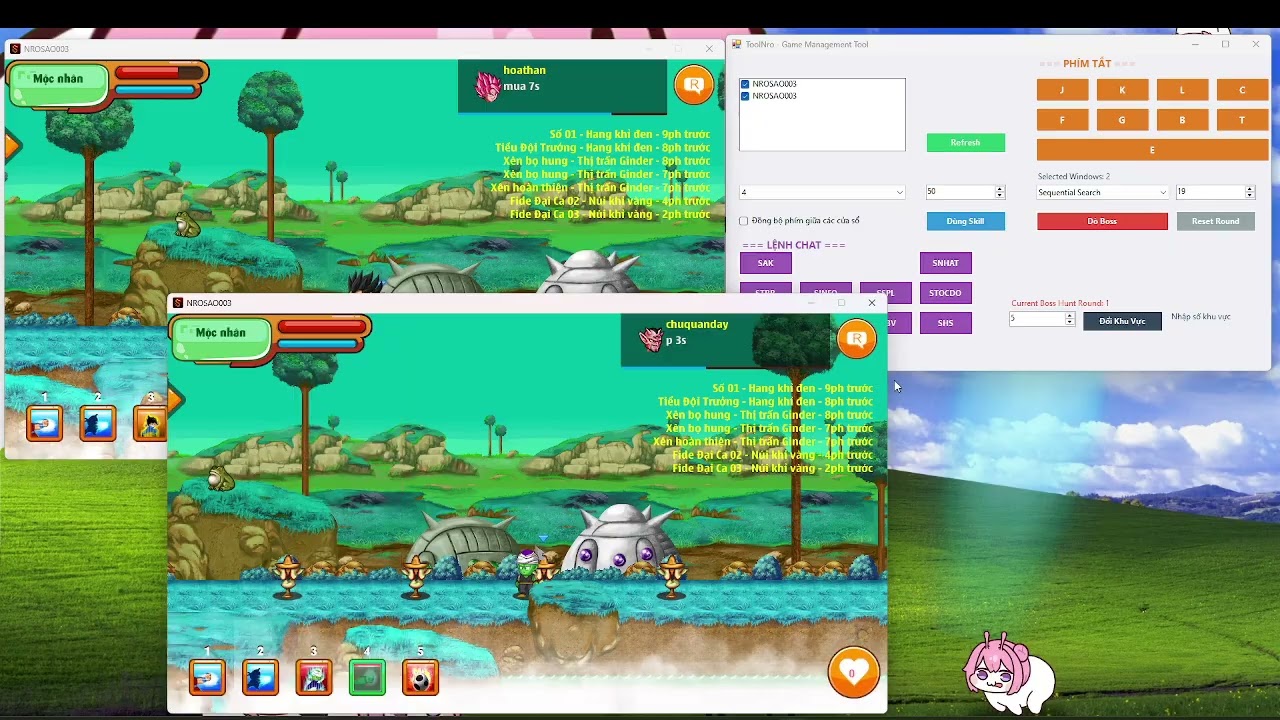Use skill 5 ball icon in front game
1280x720 pixels.
421,677
